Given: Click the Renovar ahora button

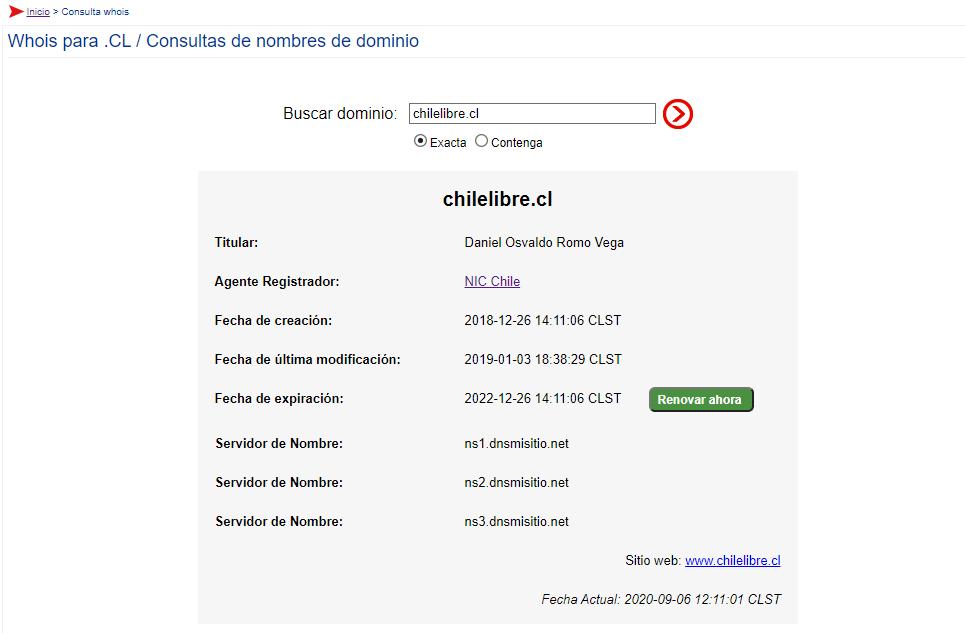Looking at the screenshot, I should coord(701,399).
